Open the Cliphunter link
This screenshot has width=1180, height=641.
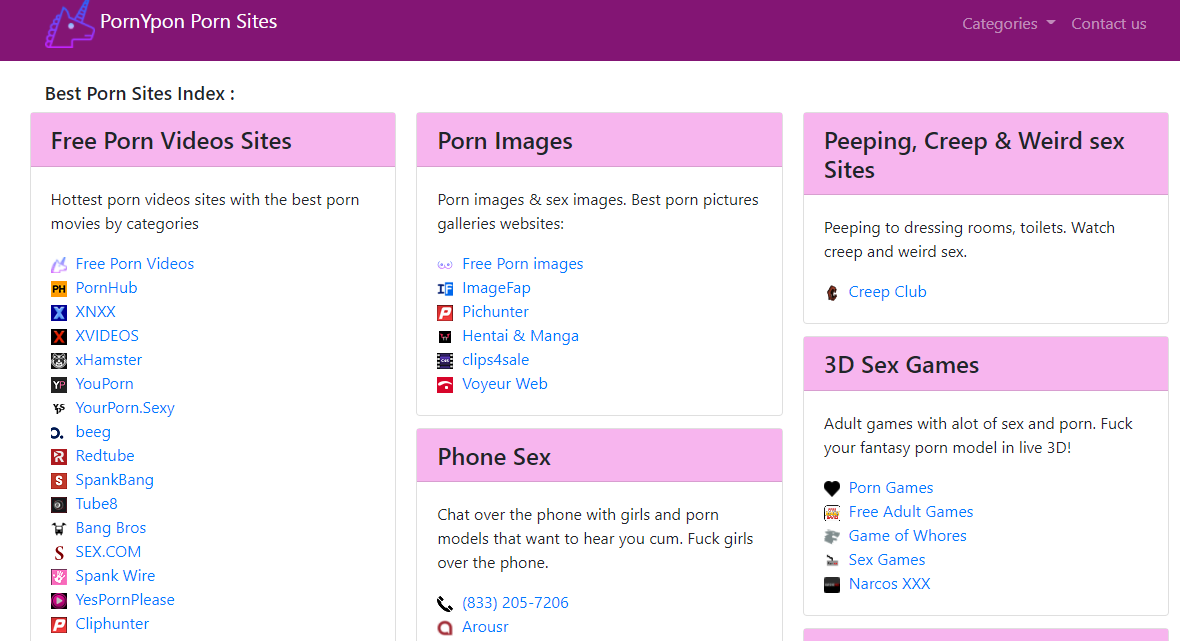[x=112, y=624]
